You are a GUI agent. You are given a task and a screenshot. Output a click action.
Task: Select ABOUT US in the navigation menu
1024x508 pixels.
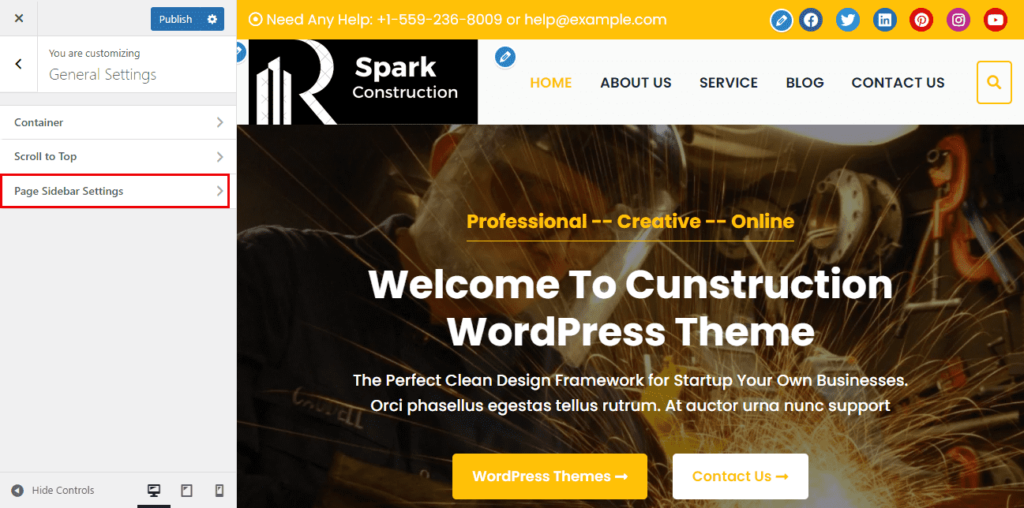(635, 83)
